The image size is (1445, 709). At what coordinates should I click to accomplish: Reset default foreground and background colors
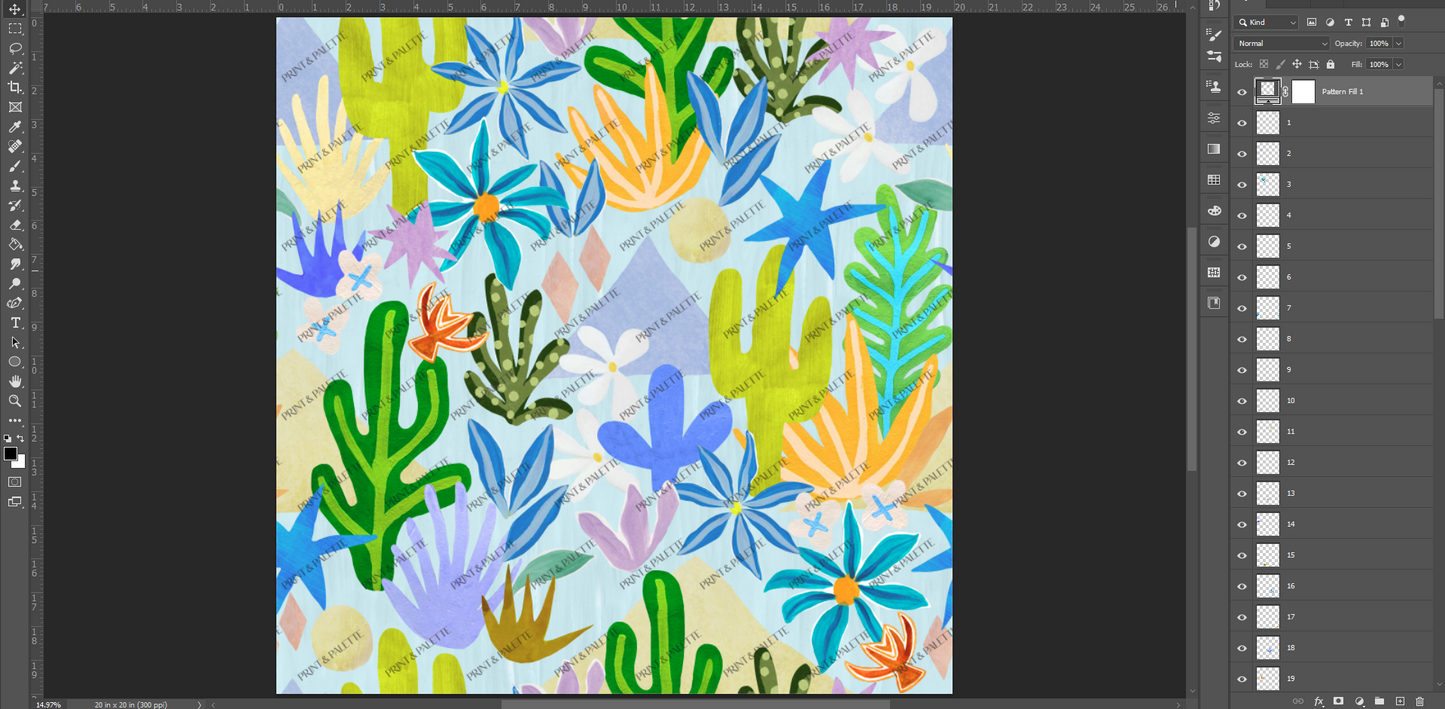click(x=8, y=439)
